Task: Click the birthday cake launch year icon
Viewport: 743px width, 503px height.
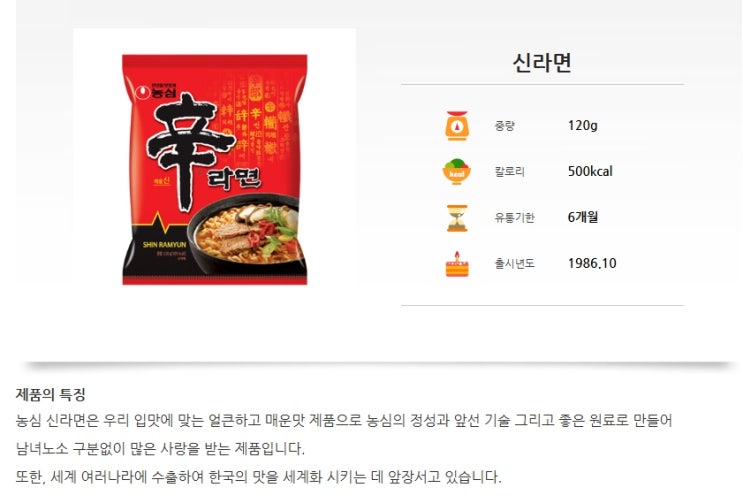Action: (457, 264)
